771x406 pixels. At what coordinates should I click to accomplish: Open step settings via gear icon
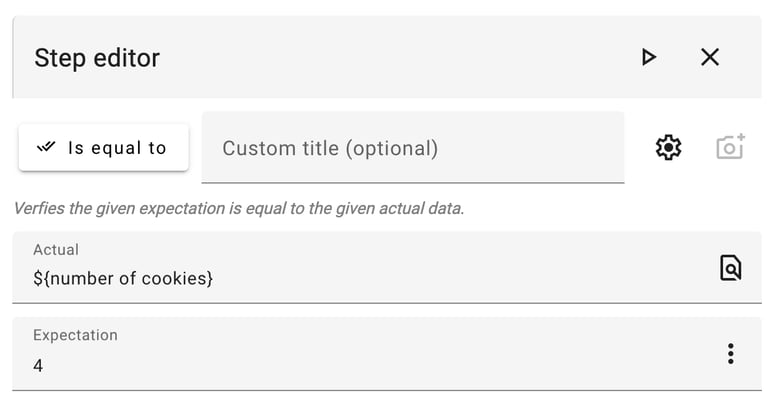668,148
